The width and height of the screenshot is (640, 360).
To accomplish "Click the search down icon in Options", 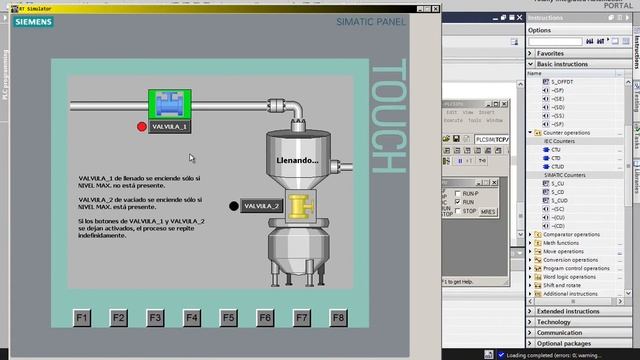I will tap(589, 42).
